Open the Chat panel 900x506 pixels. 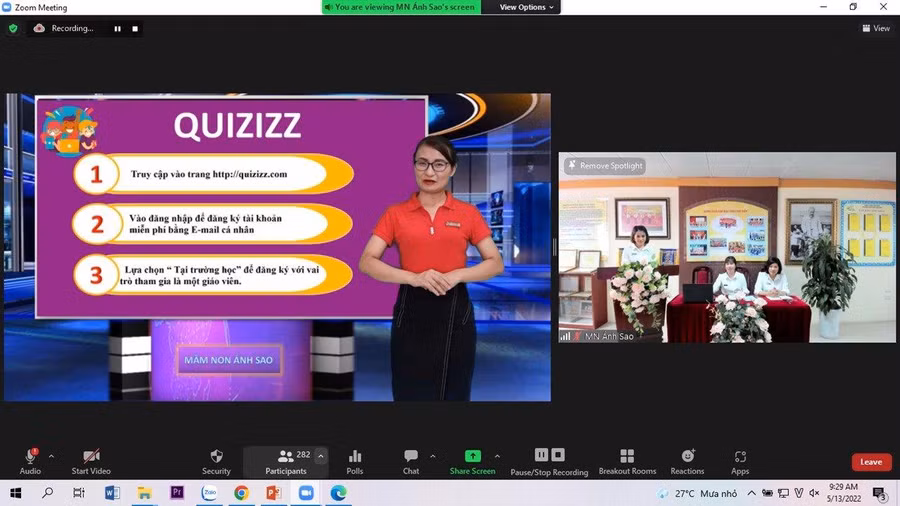tap(411, 461)
